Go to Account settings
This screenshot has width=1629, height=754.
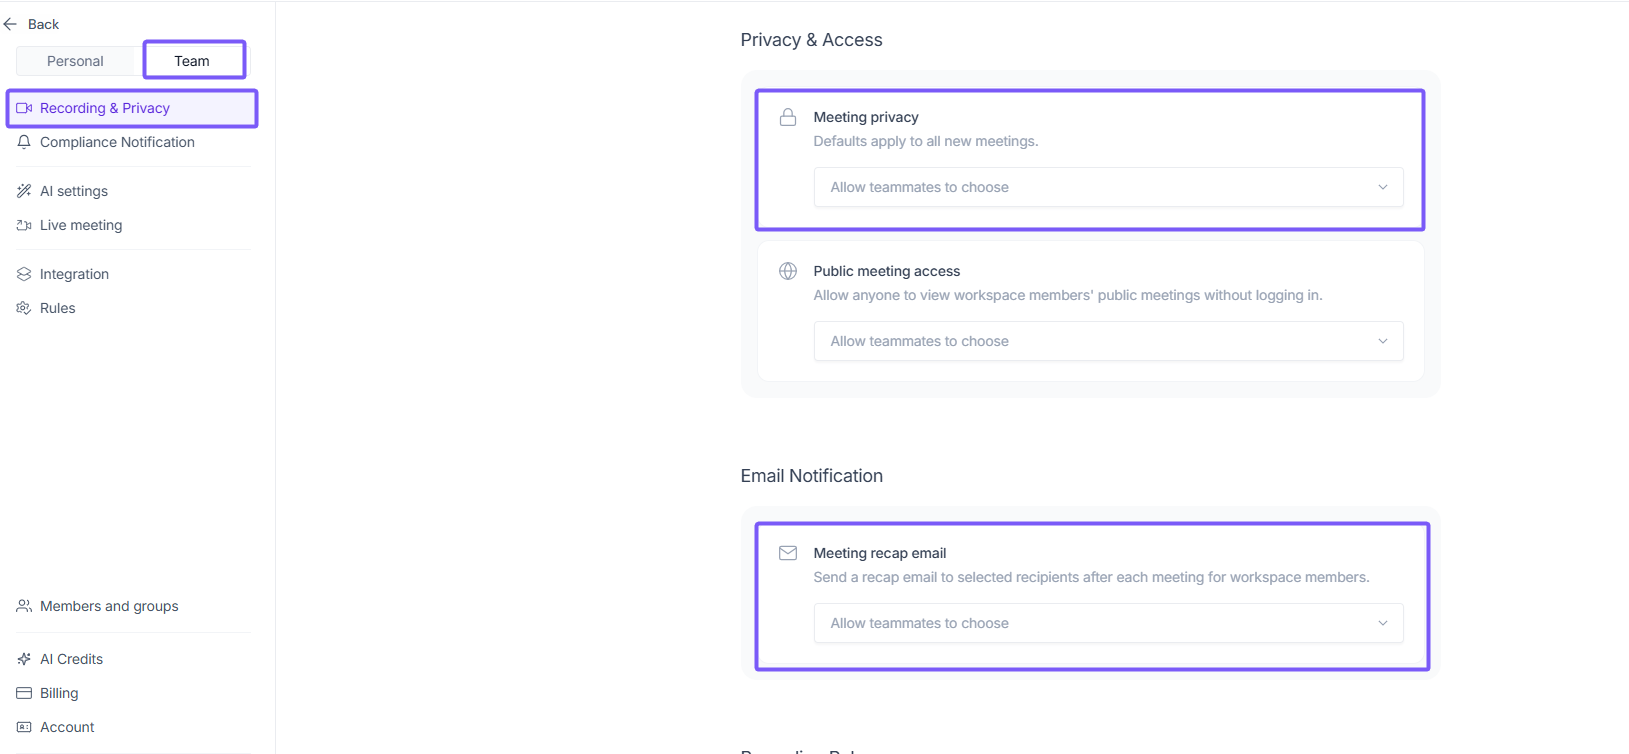67,727
